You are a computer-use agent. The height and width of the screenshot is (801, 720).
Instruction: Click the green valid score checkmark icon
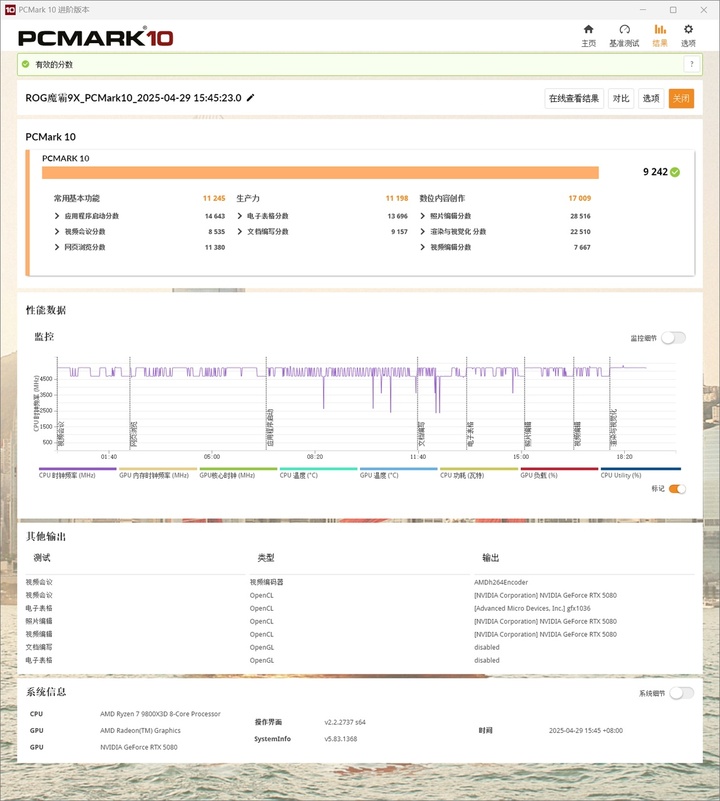click(26, 64)
